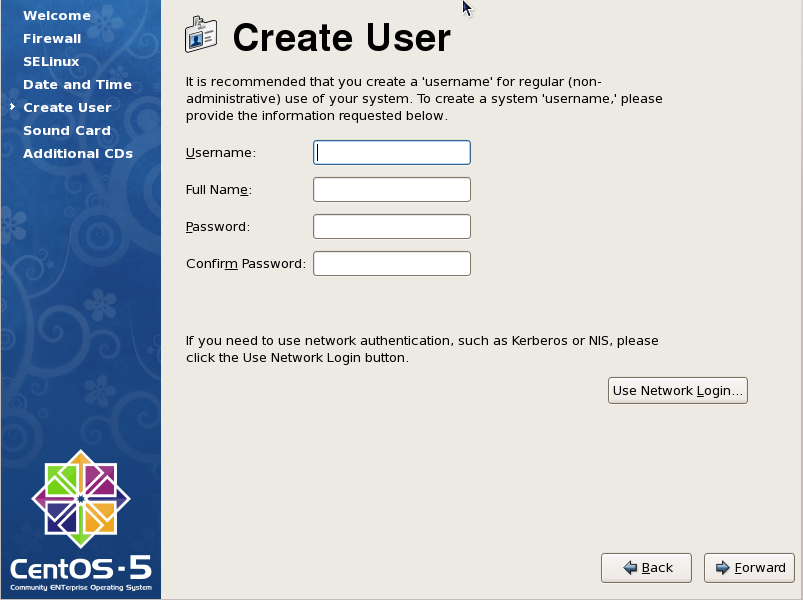Select Welcome step in sidebar

coord(57,15)
